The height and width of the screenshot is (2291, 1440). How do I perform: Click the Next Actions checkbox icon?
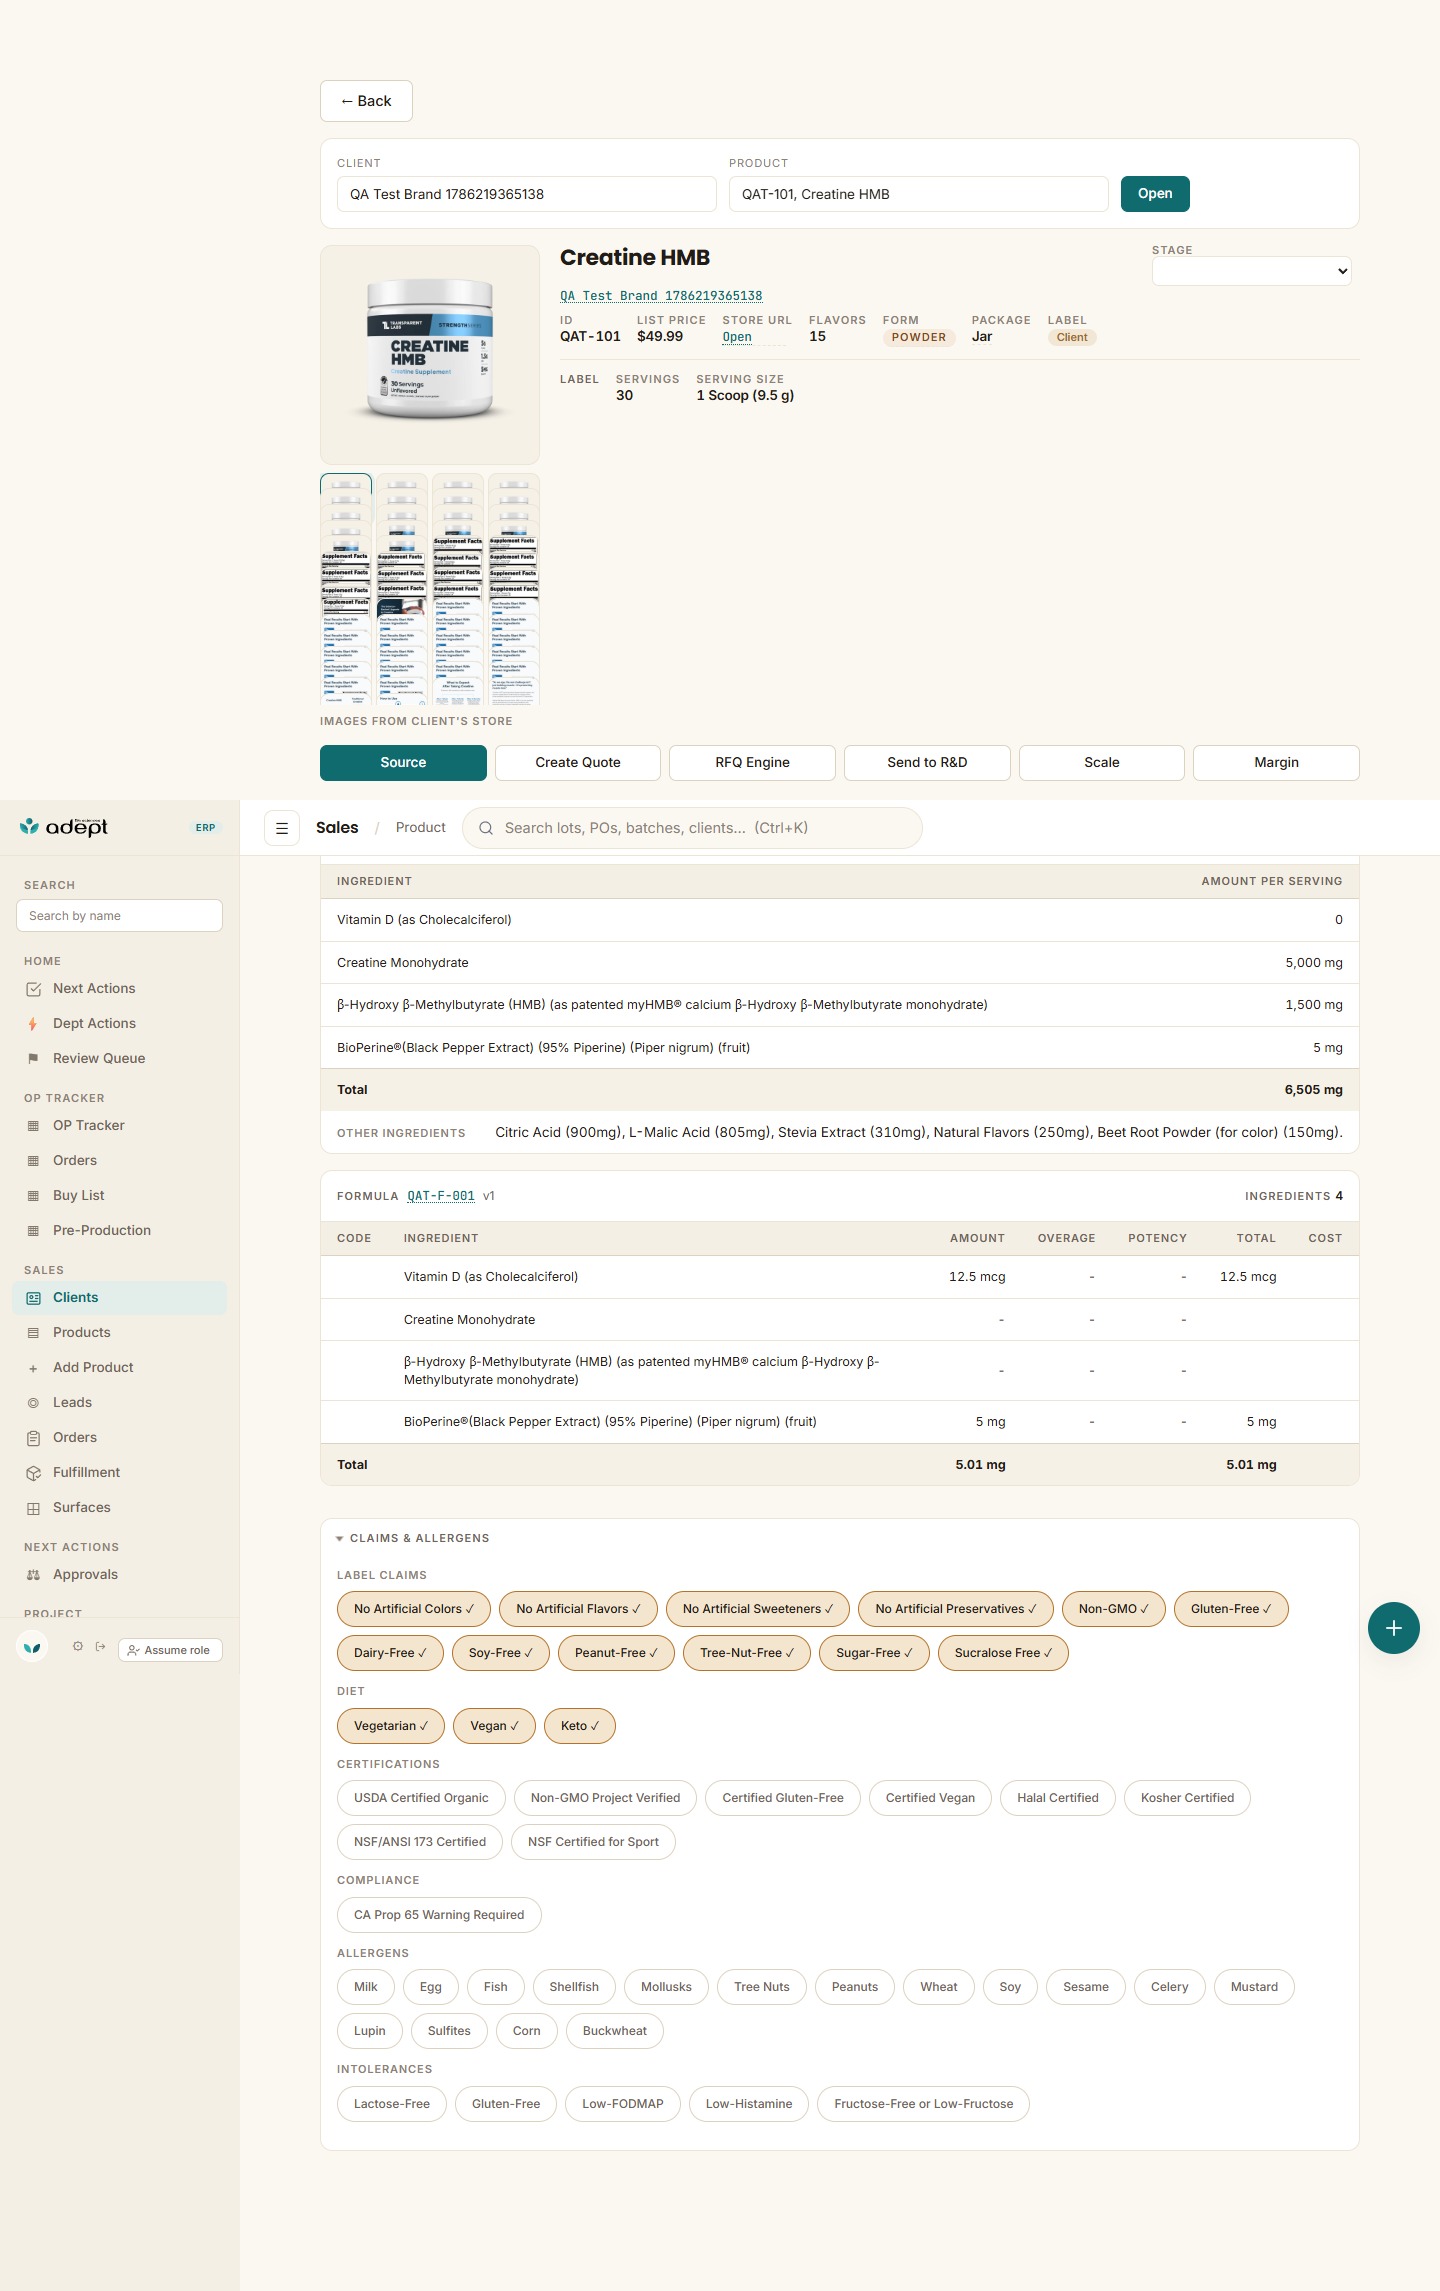[33, 989]
